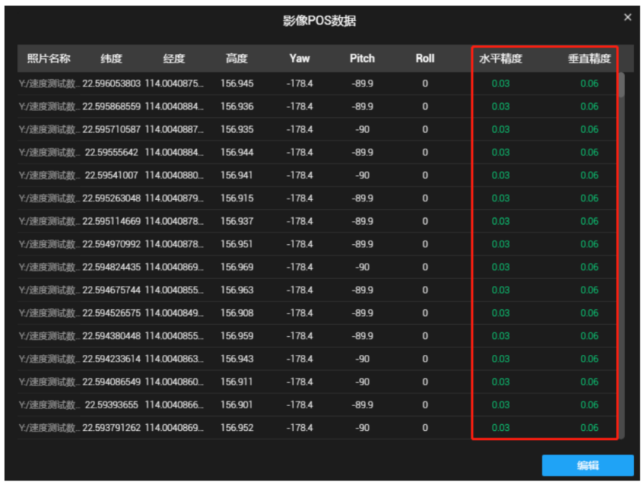
Task: Click the height value 156.901
Action: click(x=237, y=405)
